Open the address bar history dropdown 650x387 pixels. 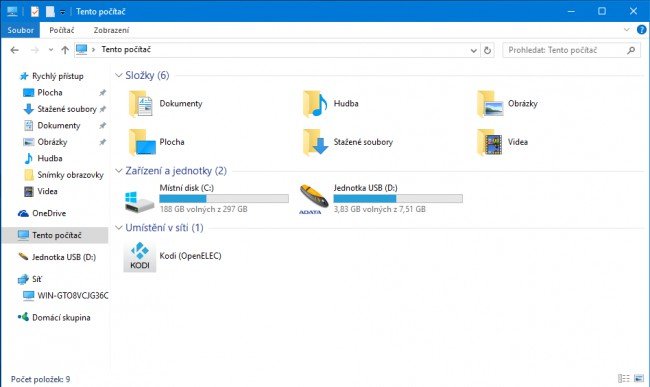(x=474, y=51)
